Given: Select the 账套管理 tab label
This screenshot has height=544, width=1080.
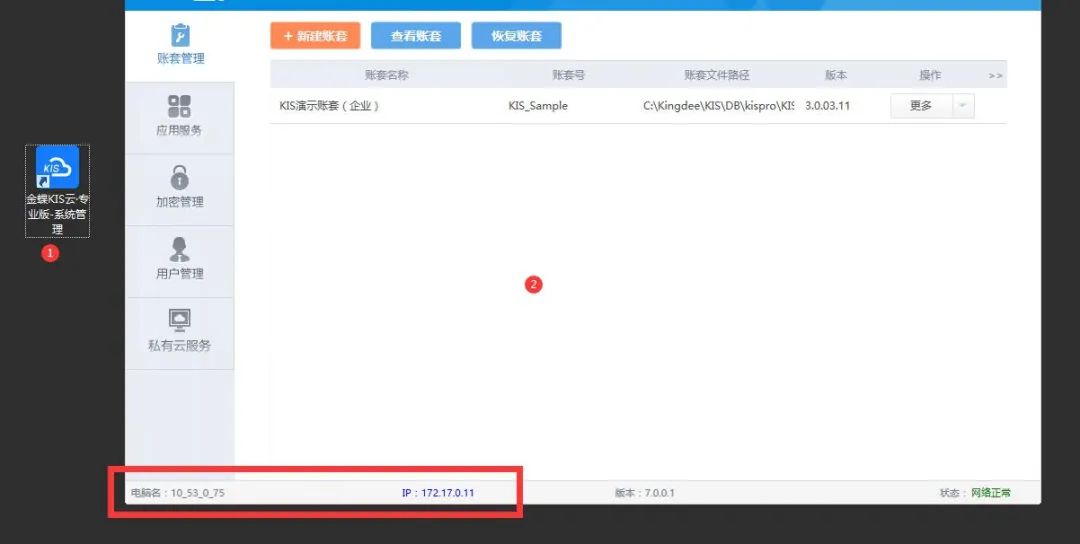Looking at the screenshot, I should coord(180,59).
